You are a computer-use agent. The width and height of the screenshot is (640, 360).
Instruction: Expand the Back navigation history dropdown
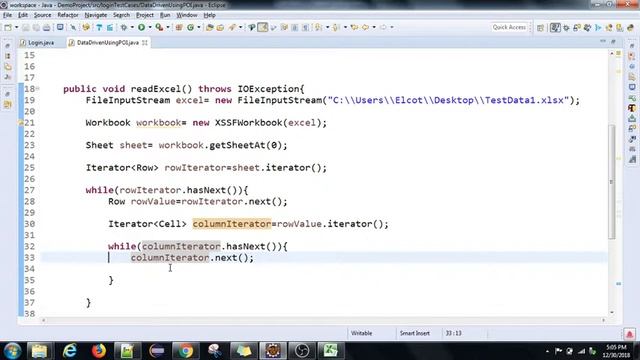pos(374,27)
